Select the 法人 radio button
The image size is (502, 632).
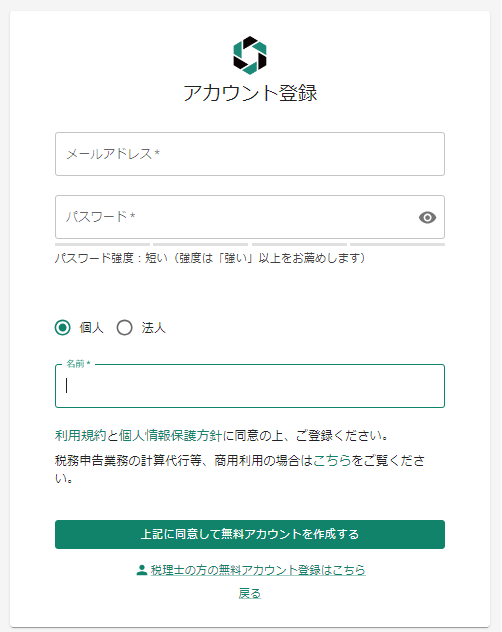pos(125,328)
